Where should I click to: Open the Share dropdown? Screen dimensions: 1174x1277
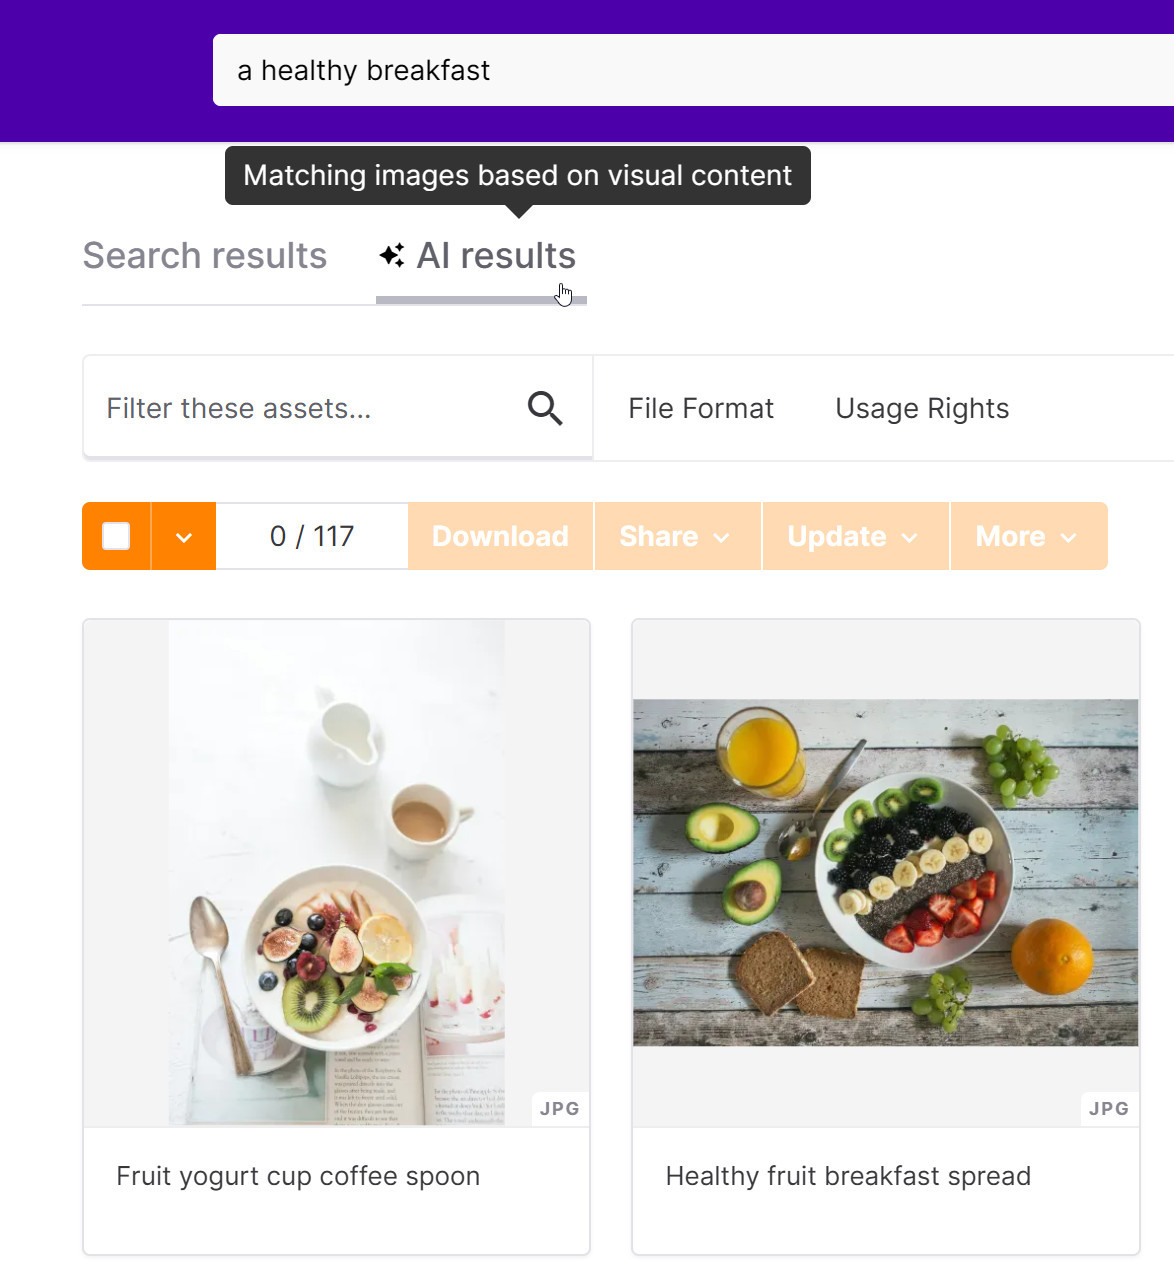(x=677, y=536)
